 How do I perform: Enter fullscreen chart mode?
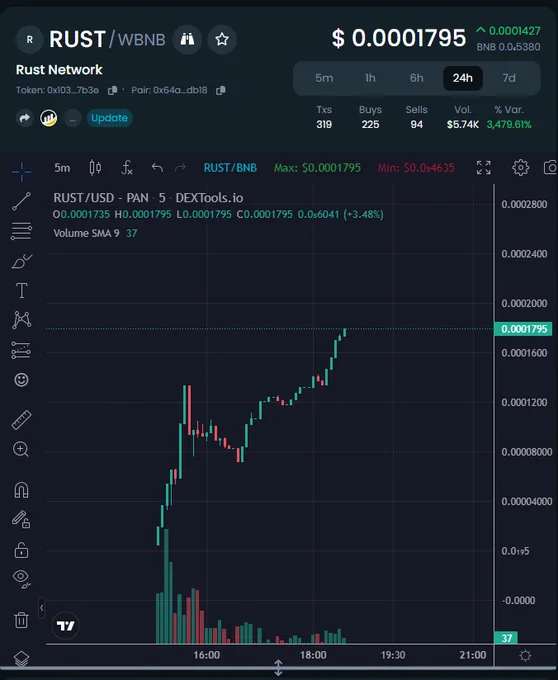(483, 168)
